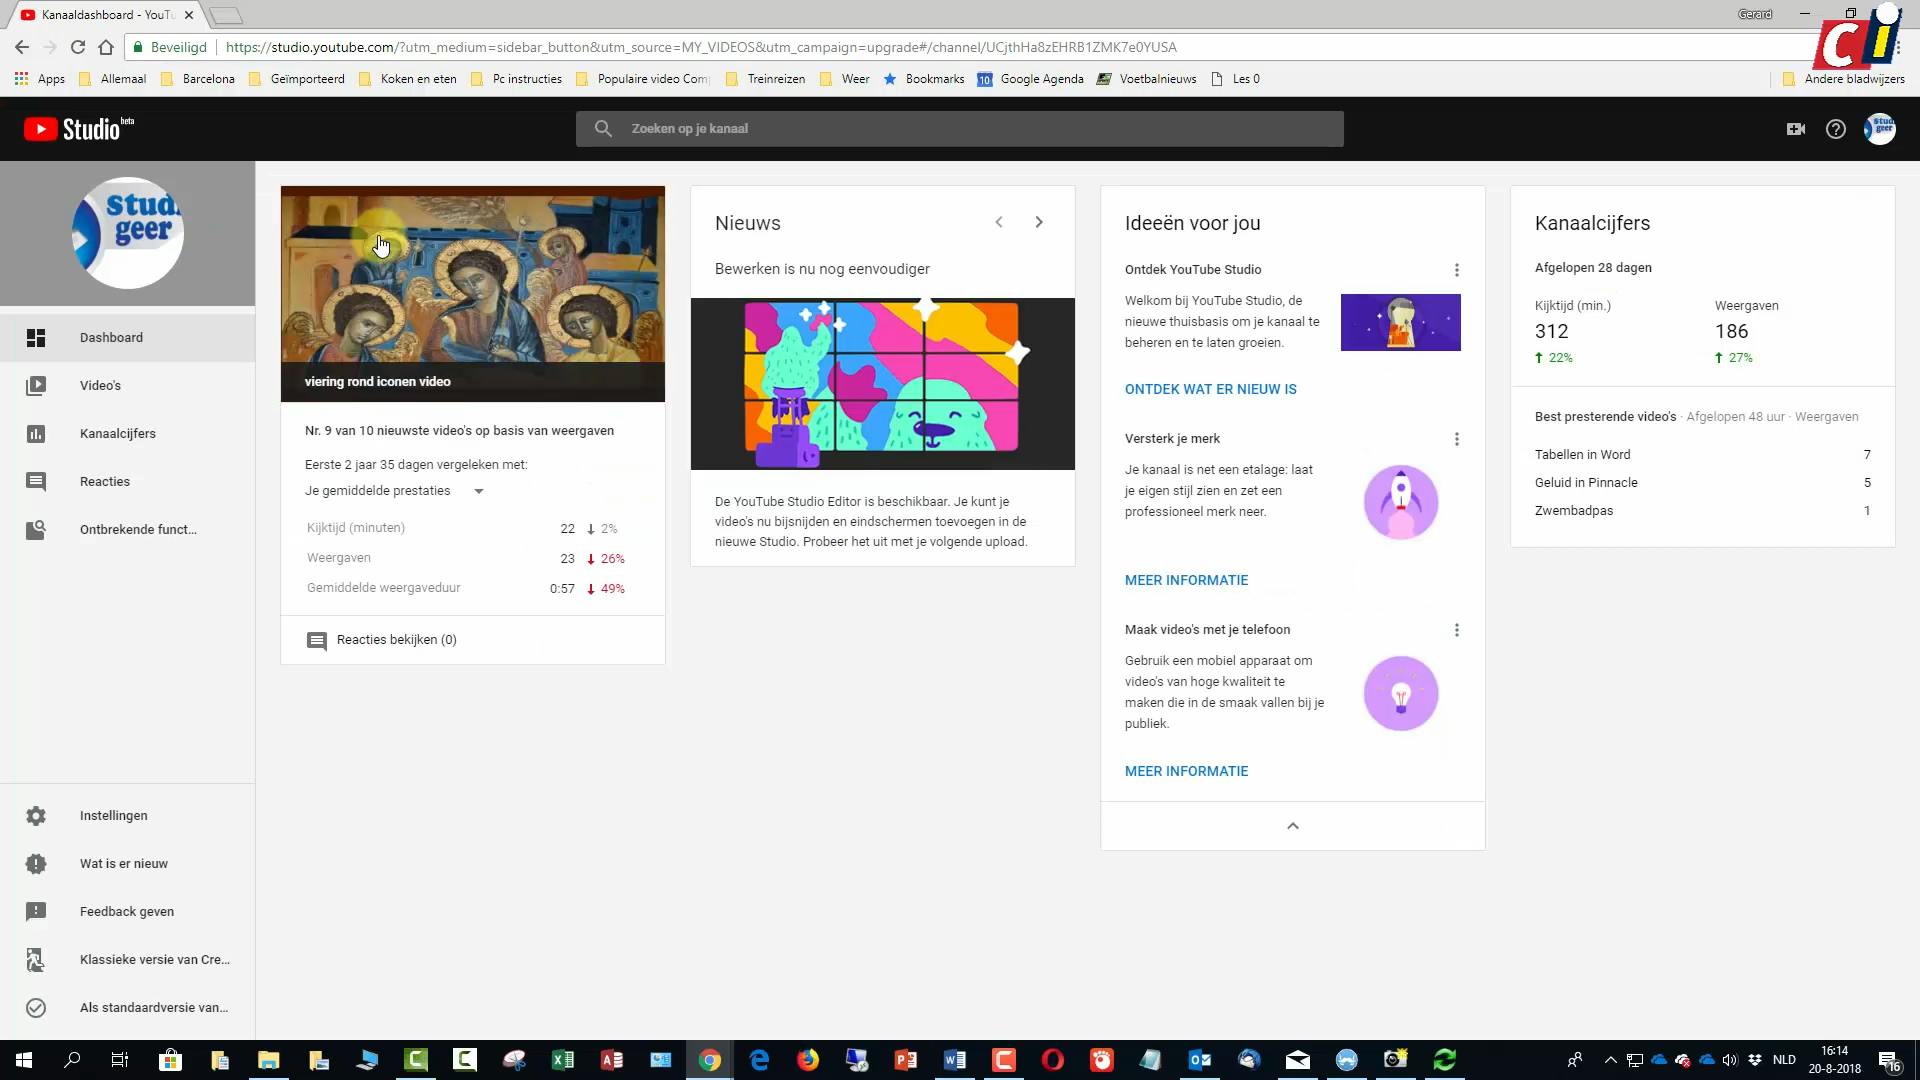The height and width of the screenshot is (1080, 1920).
Task: Open the help question mark icon
Action: pos(1836,129)
